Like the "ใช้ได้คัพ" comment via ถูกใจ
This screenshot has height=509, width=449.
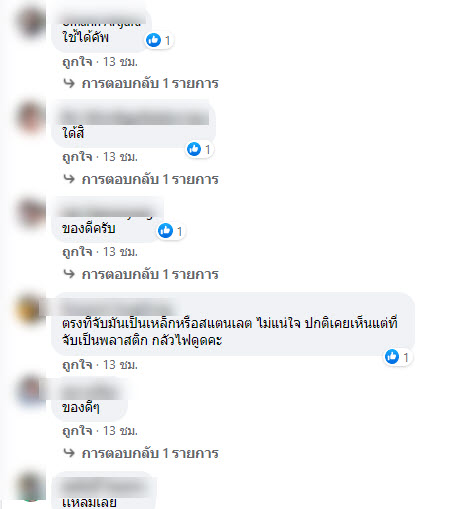[x=77, y=62]
